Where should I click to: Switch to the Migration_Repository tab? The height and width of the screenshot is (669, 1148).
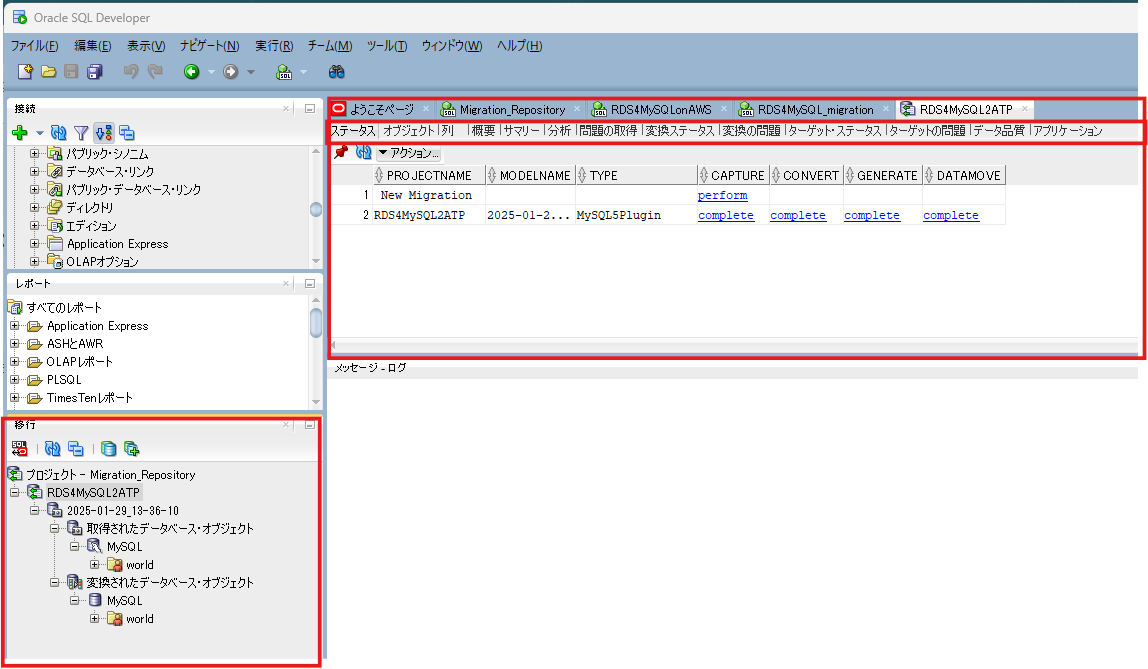pyautogui.click(x=512, y=110)
